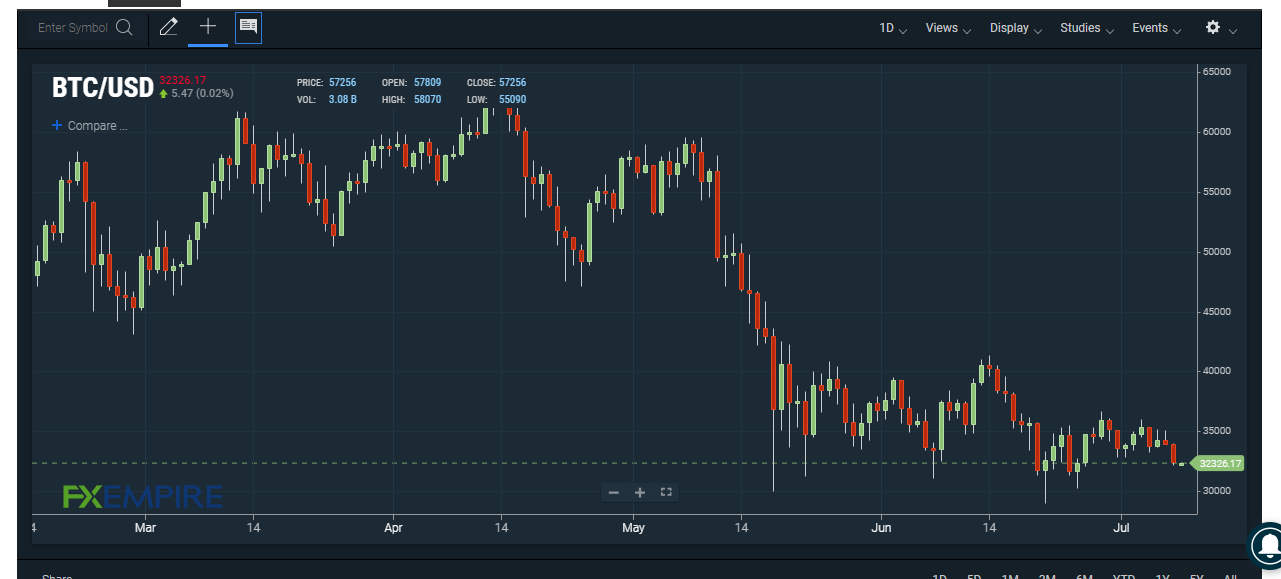
Task: Expand the Events menu
Action: coord(1157,28)
